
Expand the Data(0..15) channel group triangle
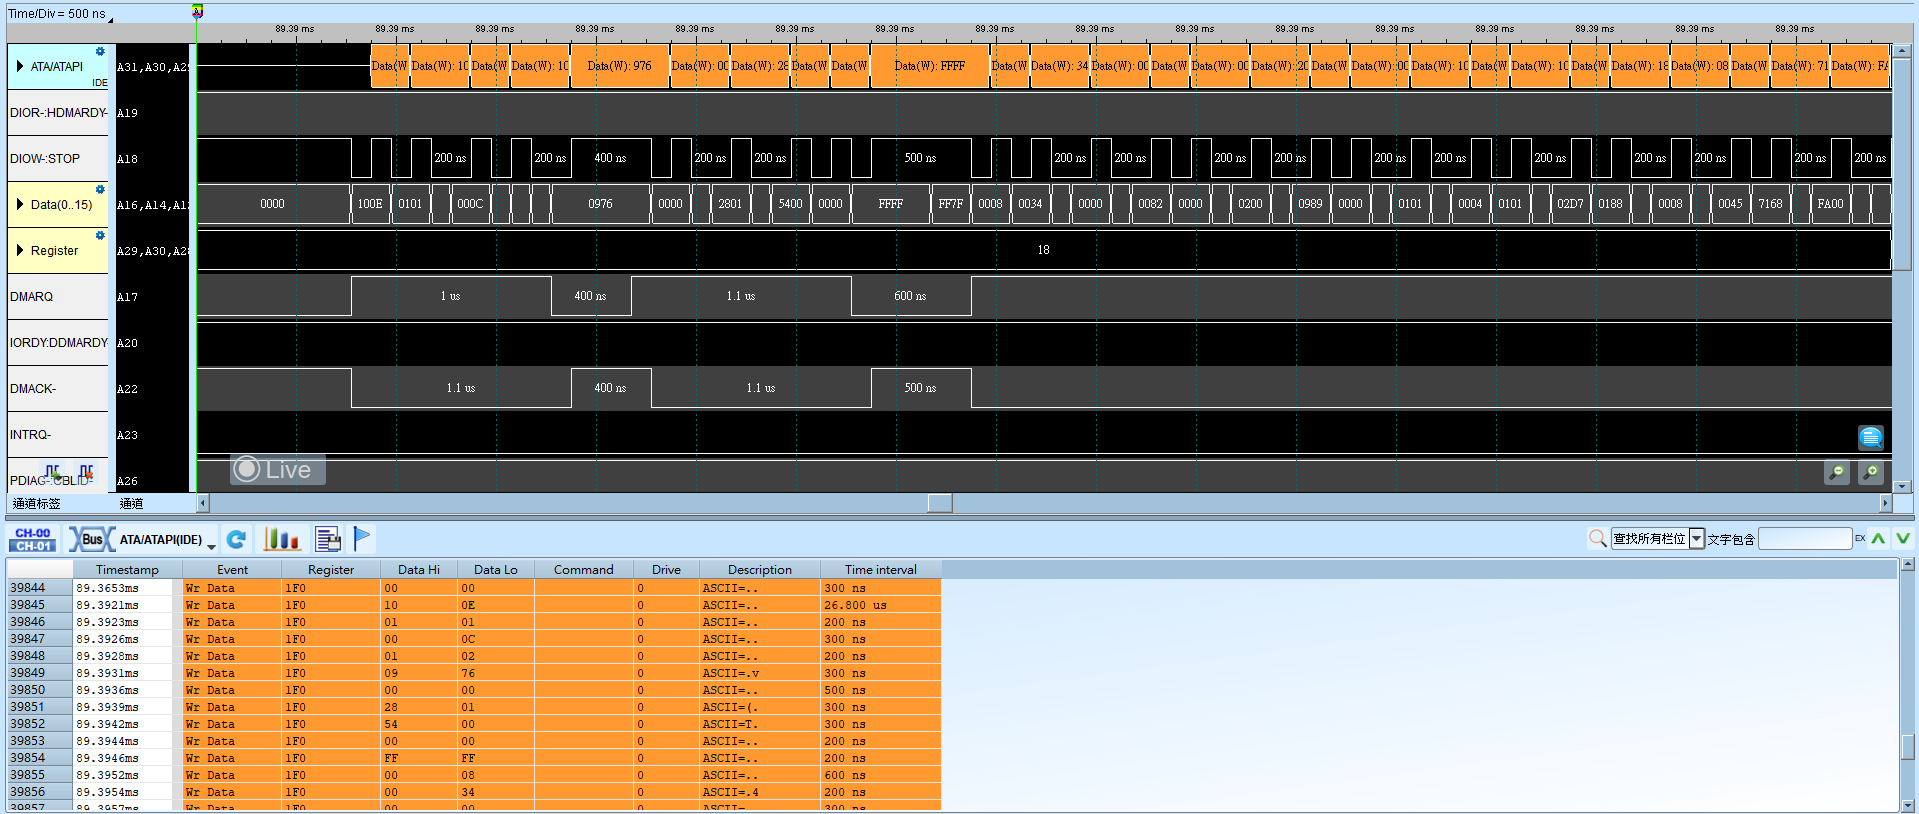point(19,204)
